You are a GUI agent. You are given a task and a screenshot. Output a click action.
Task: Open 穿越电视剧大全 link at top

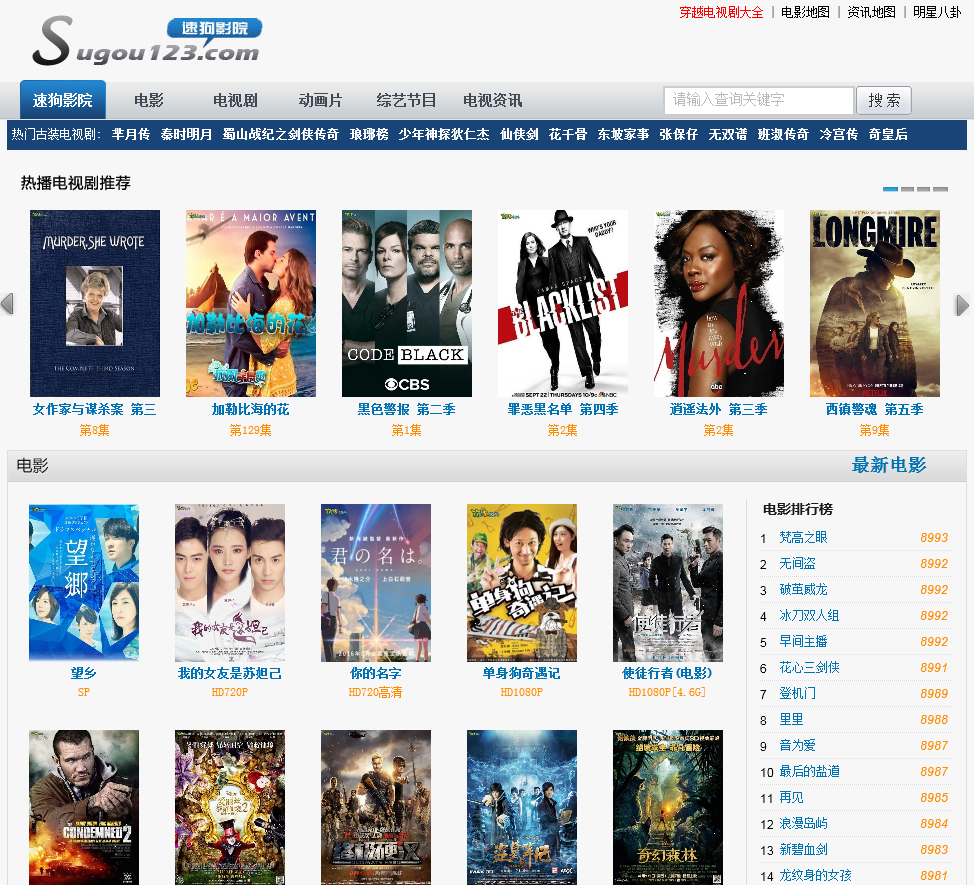point(721,12)
